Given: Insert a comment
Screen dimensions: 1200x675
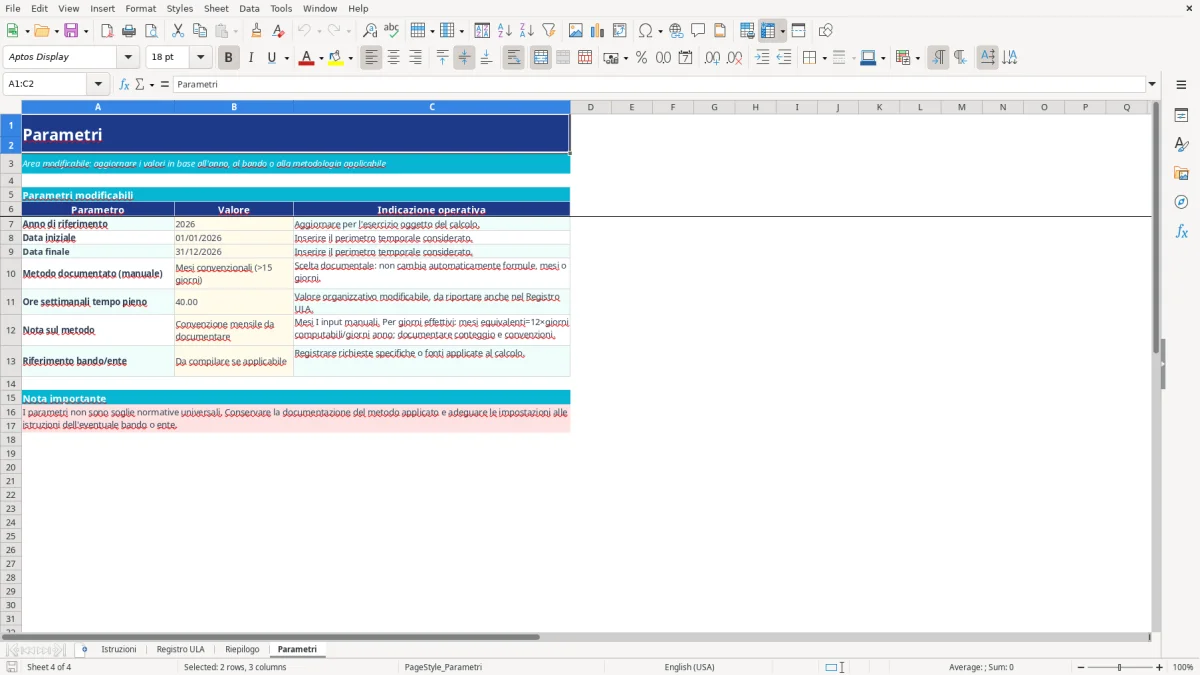Looking at the screenshot, I should coord(698,31).
